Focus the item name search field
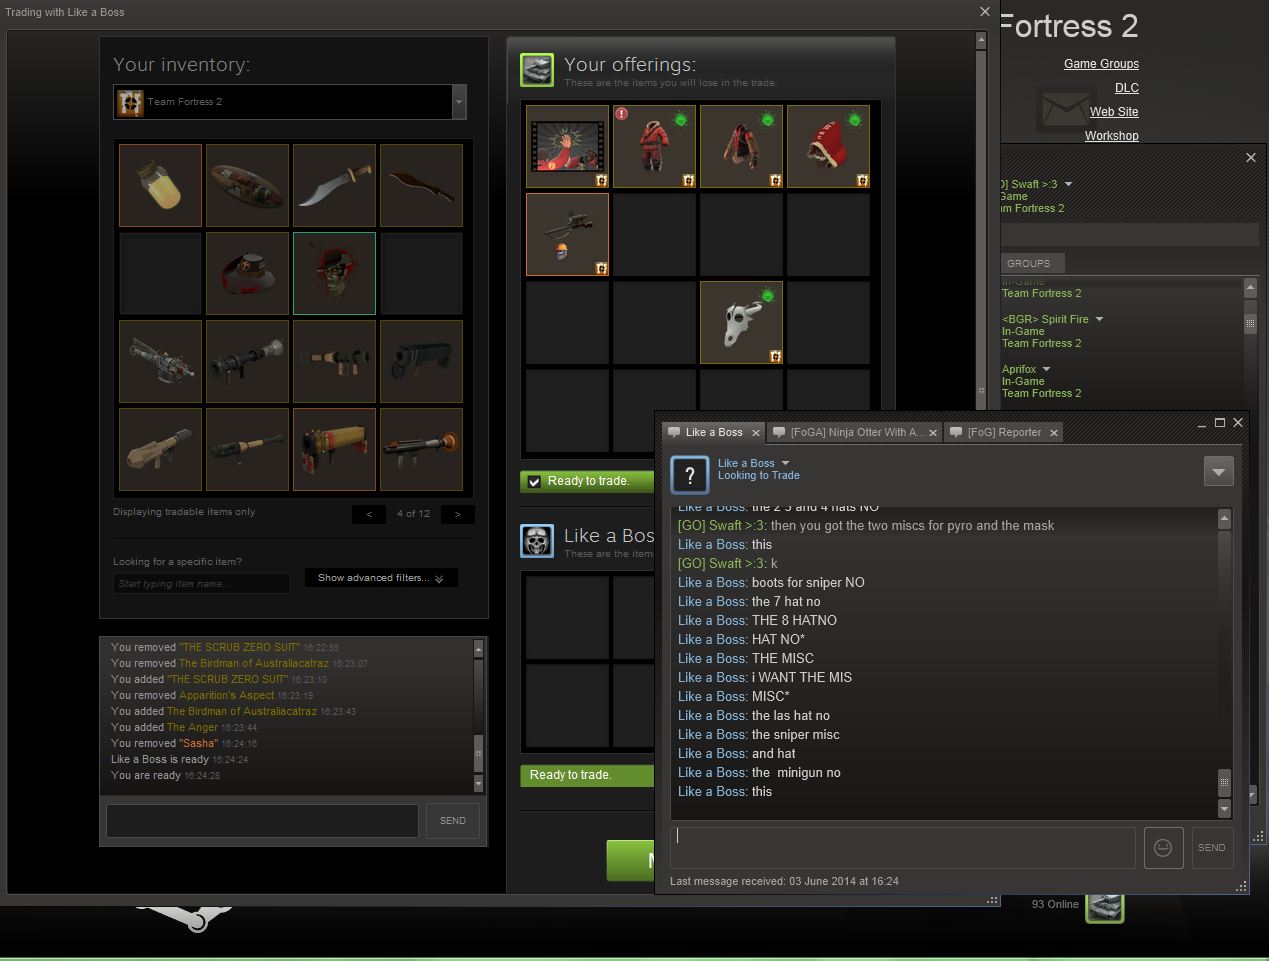 point(201,583)
